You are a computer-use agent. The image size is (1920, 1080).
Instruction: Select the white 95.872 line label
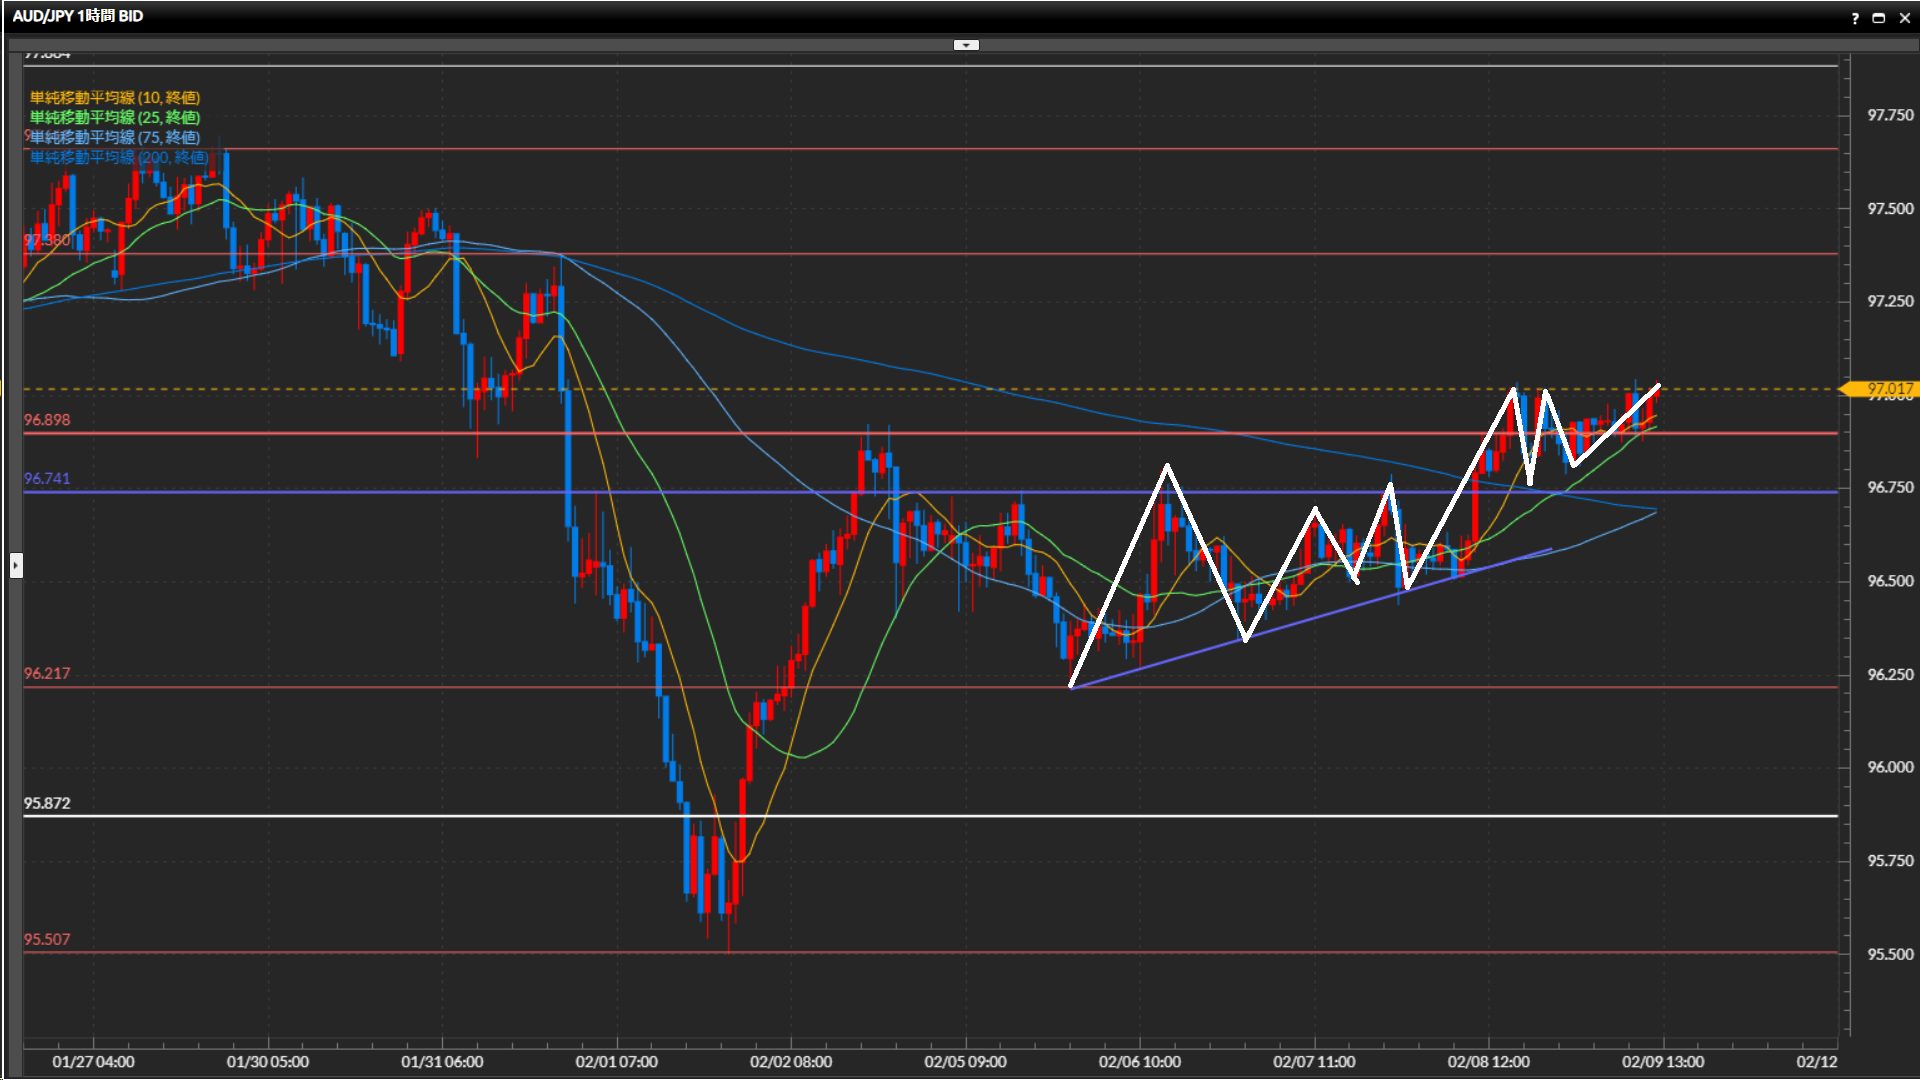(x=47, y=803)
